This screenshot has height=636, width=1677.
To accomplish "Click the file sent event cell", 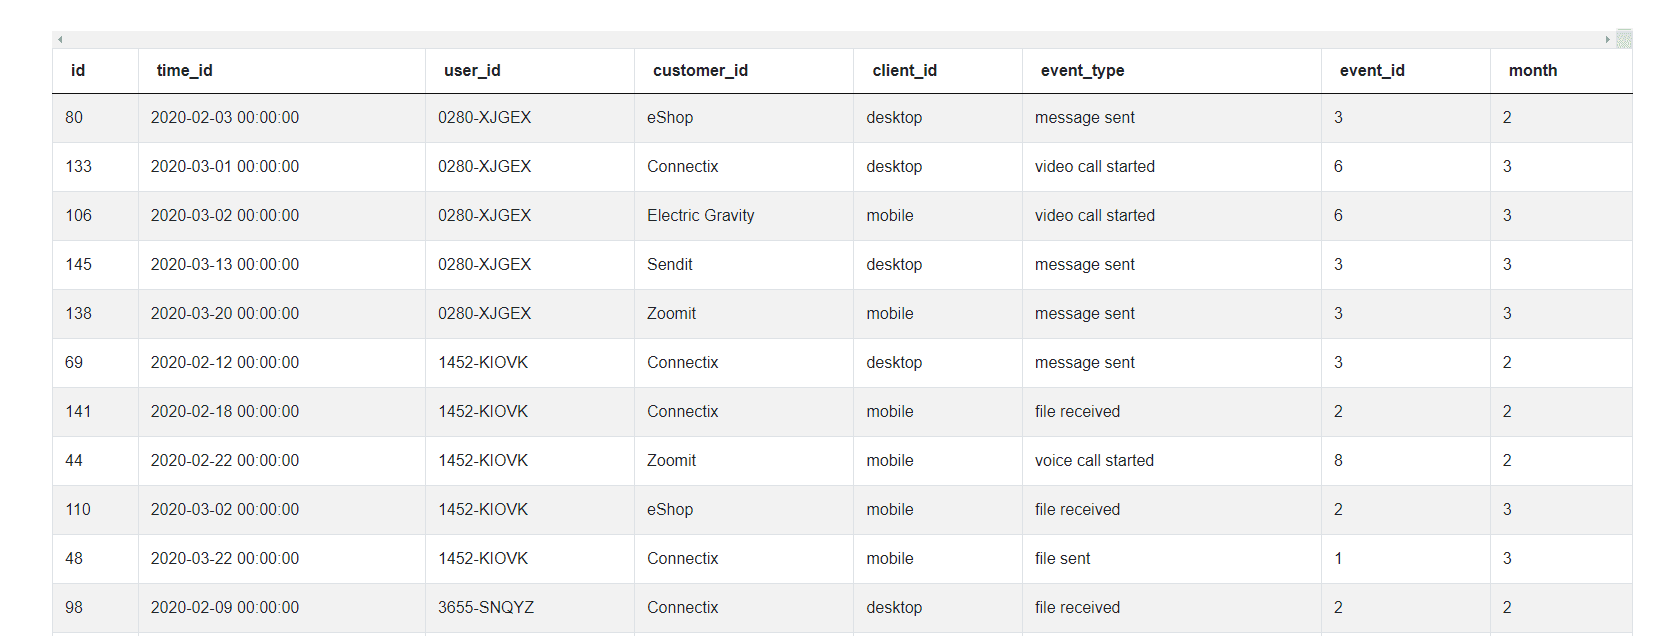I will [x=1061, y=558].
